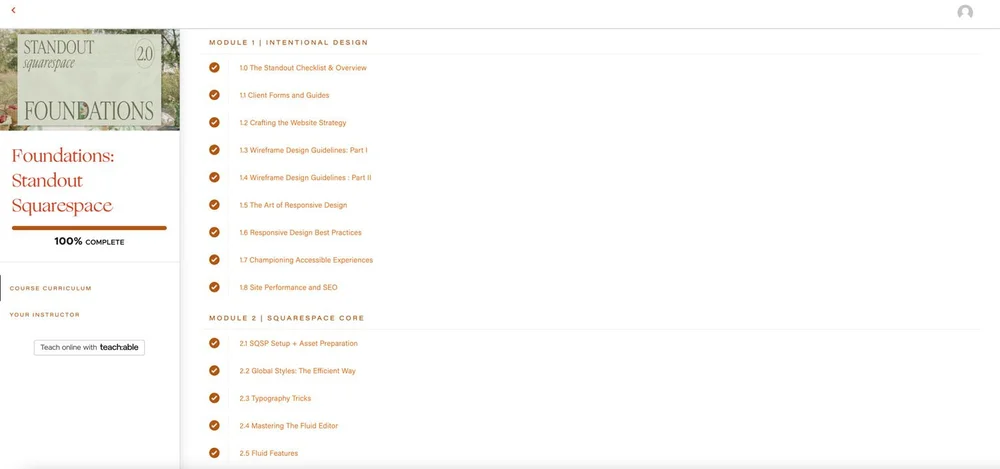Click the check icon for 1.4 Wireframe Part II
1000x469 pixels.
214,177
